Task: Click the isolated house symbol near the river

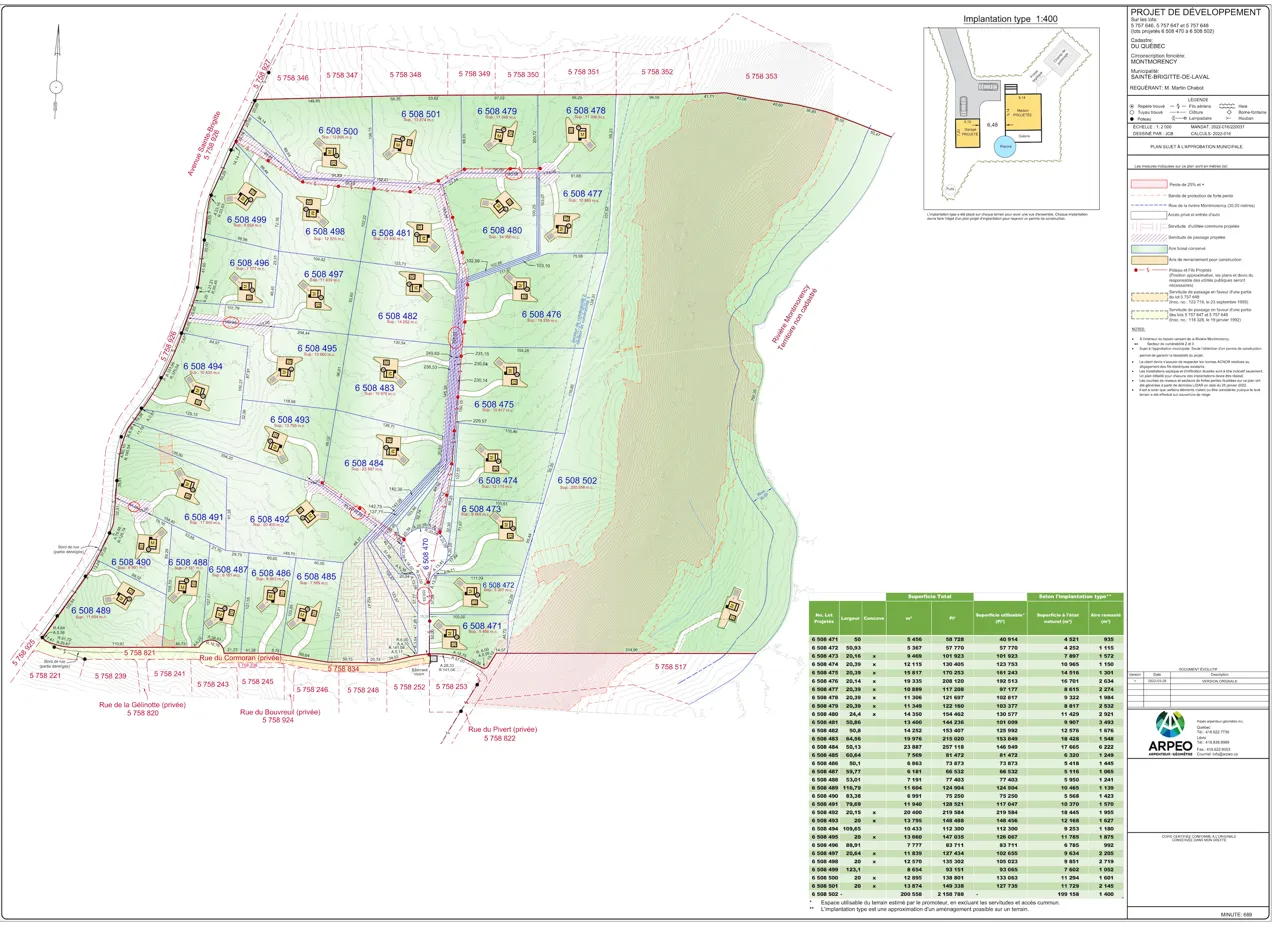Action: [x=734, y=609]
